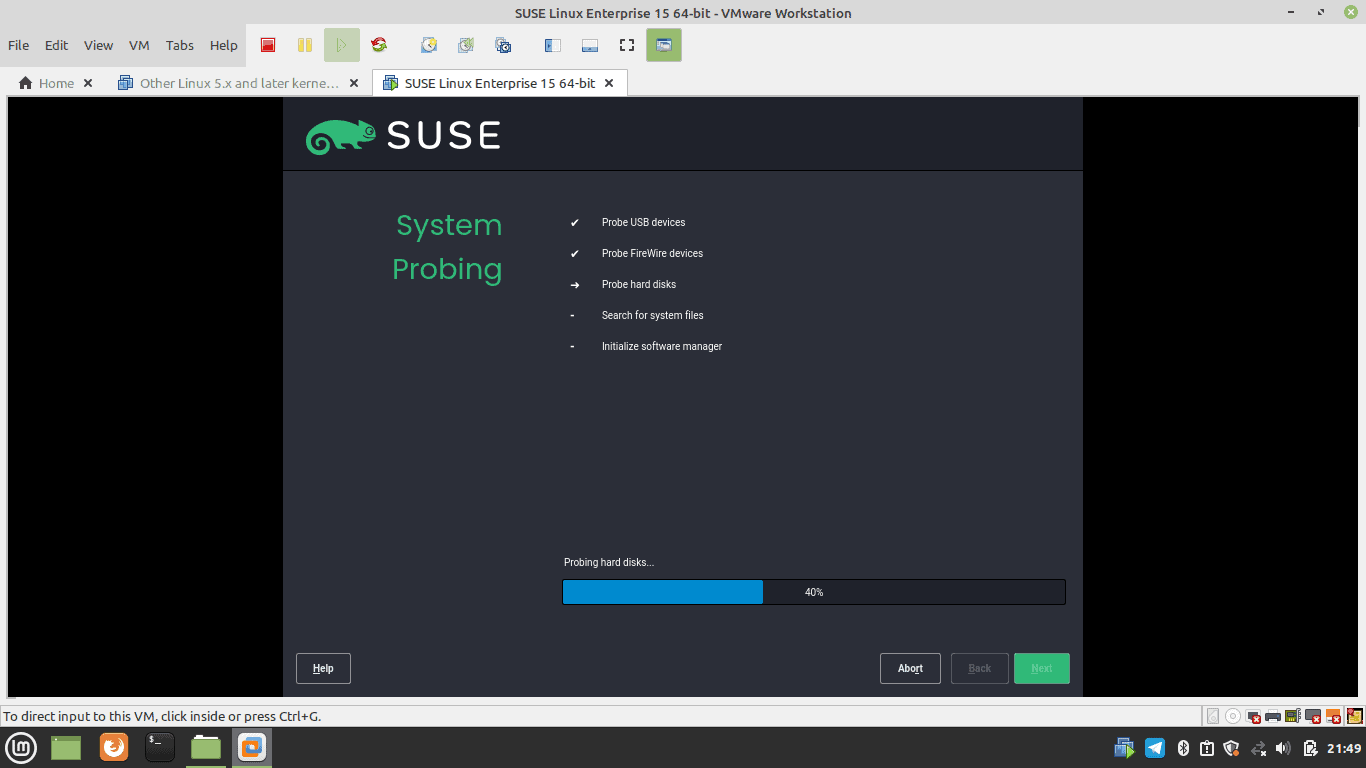Click the CD/DVD drive status icon

(x=1233, y=716)
